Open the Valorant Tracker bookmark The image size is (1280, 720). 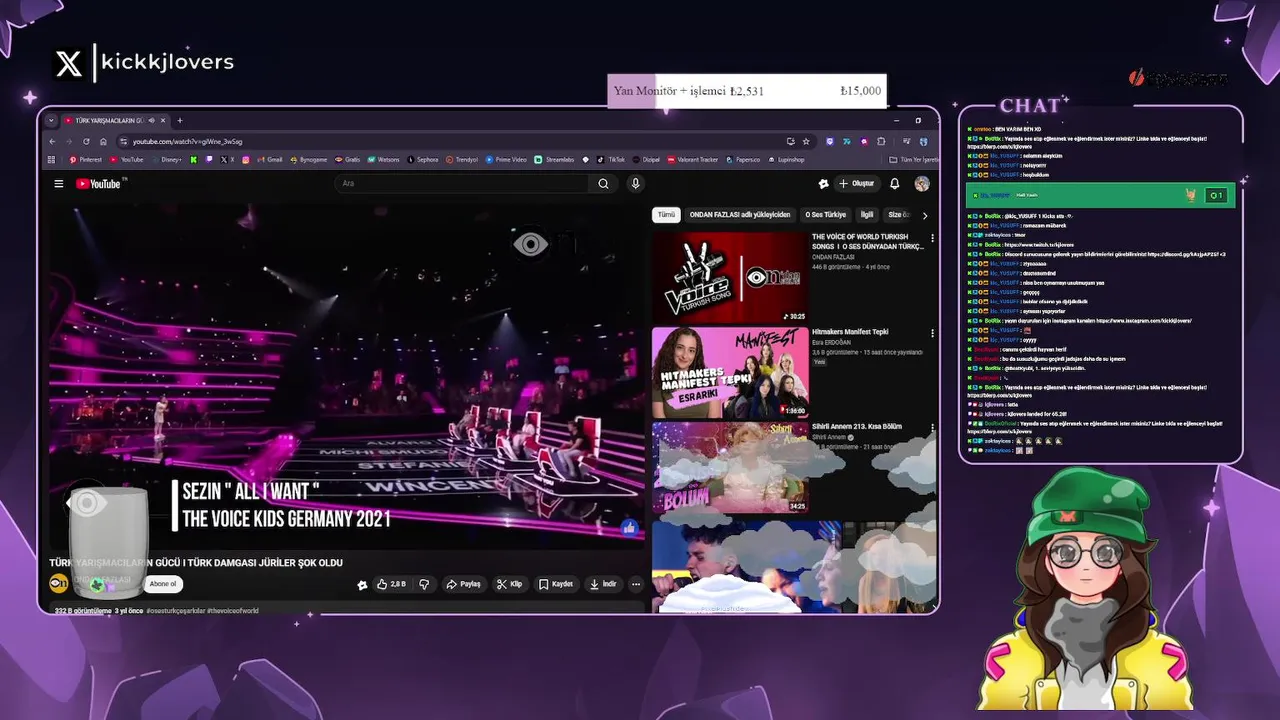point(693,159)
